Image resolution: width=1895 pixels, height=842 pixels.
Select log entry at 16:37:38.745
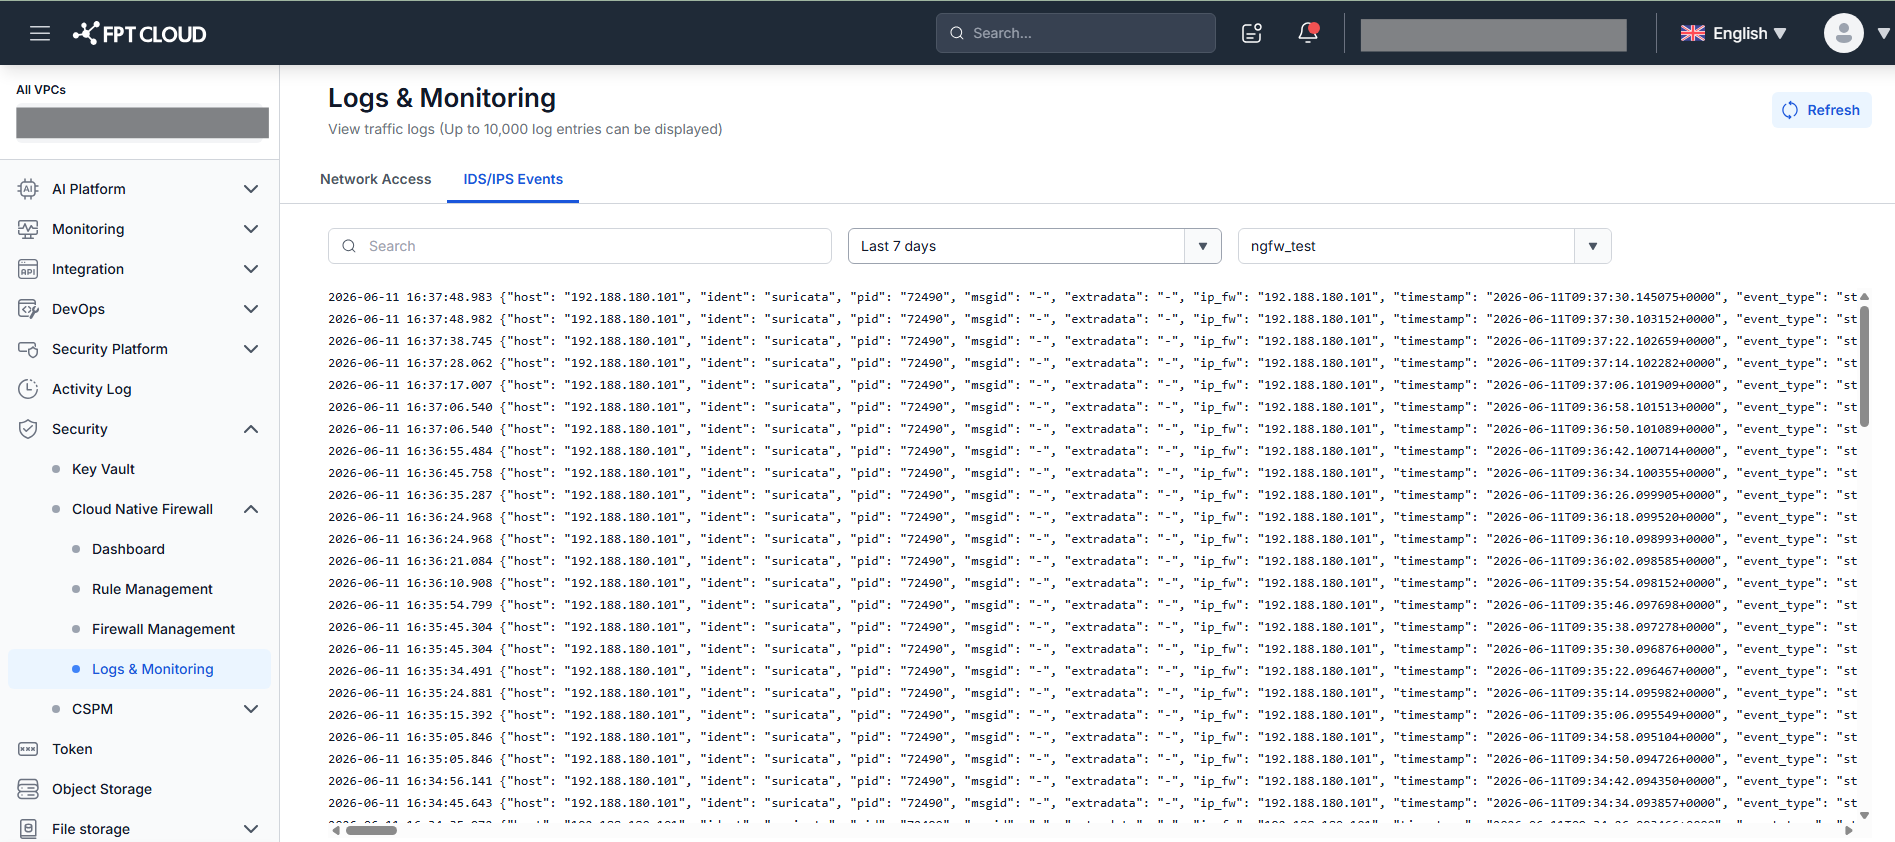[1092, 341]
